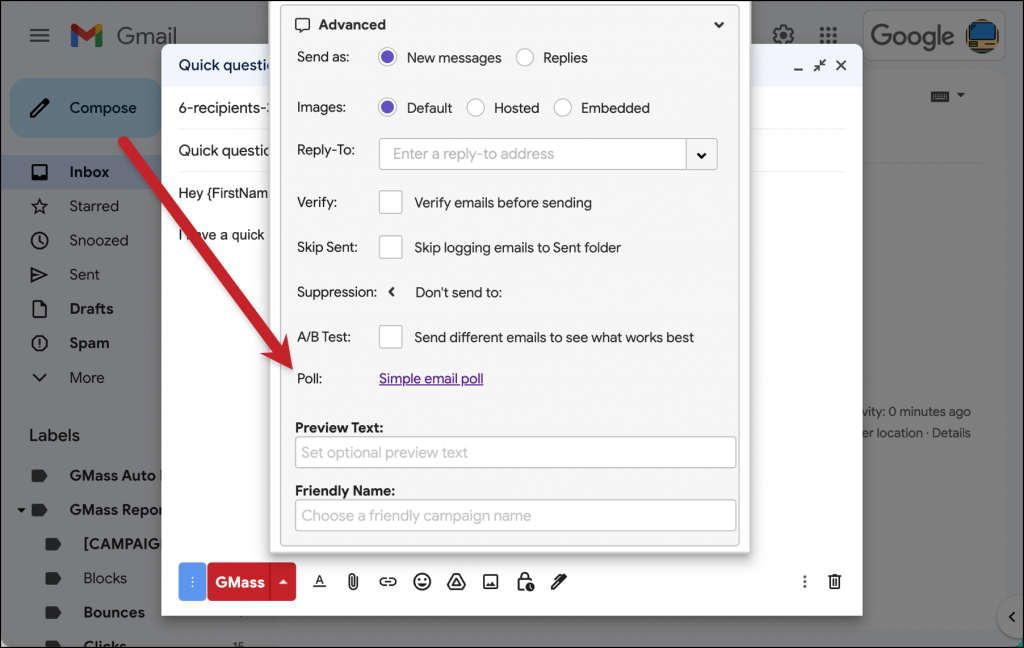
Task: Collapse the Advanced panel chevron
Action: point(718,24)
